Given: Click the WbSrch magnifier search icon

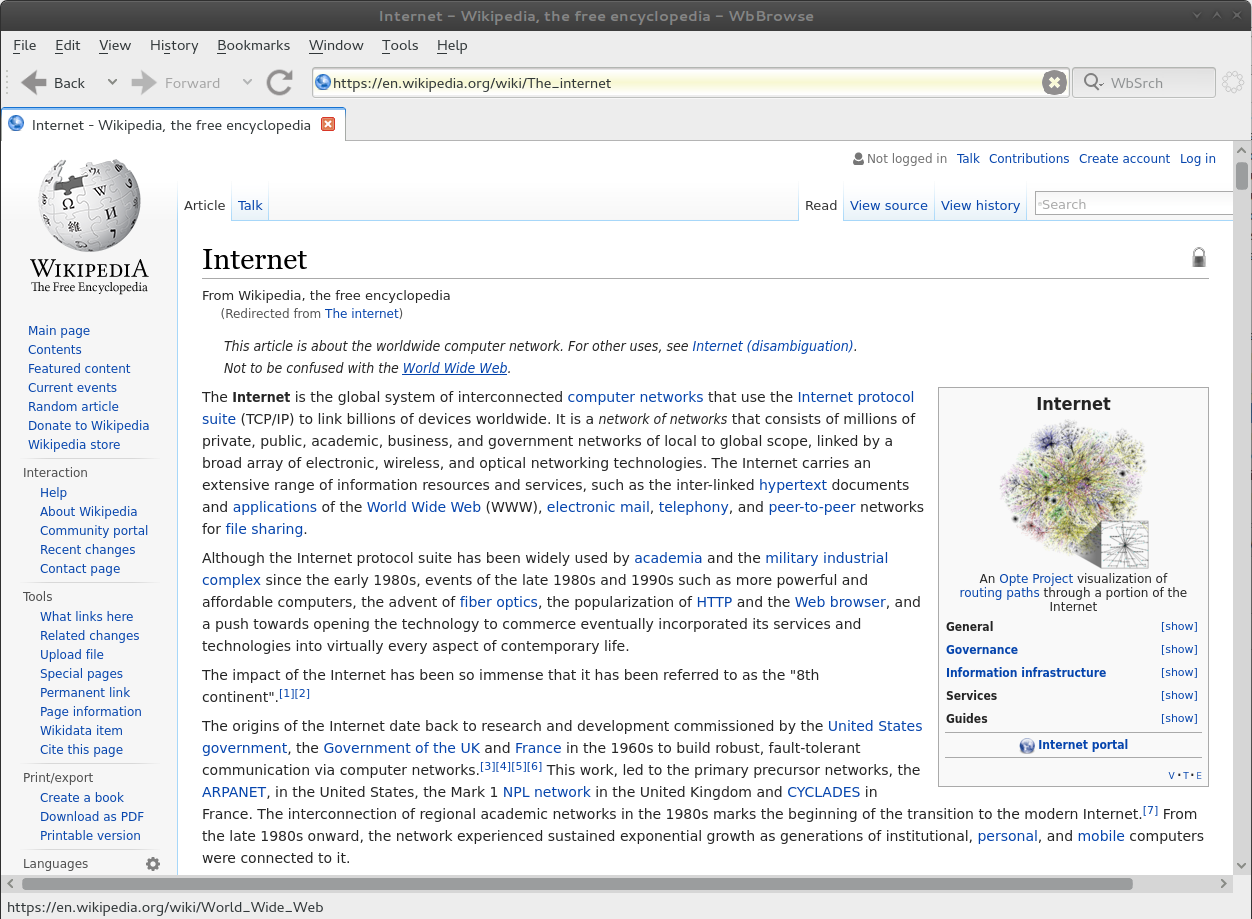Looking at the screenshot, I should point(1092,83).
